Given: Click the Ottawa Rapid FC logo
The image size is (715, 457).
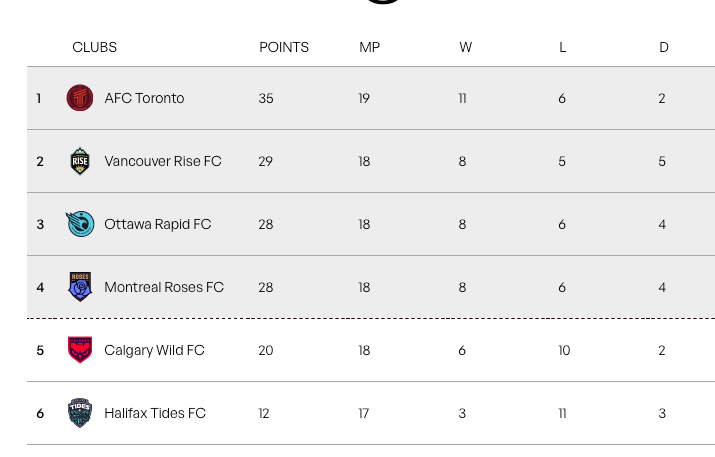Looking at the screenshot, I should tap(80, 224).
